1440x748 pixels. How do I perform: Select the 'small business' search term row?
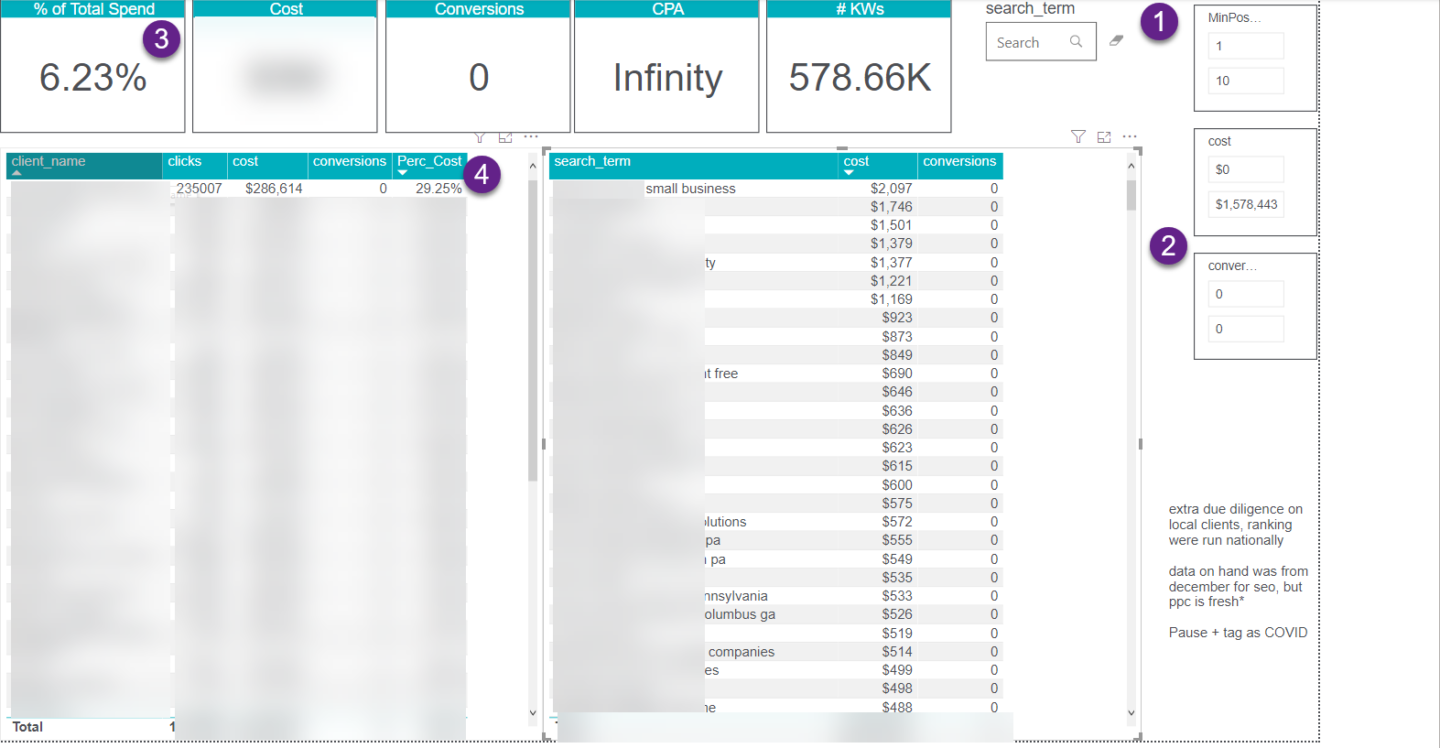(690, 188)
